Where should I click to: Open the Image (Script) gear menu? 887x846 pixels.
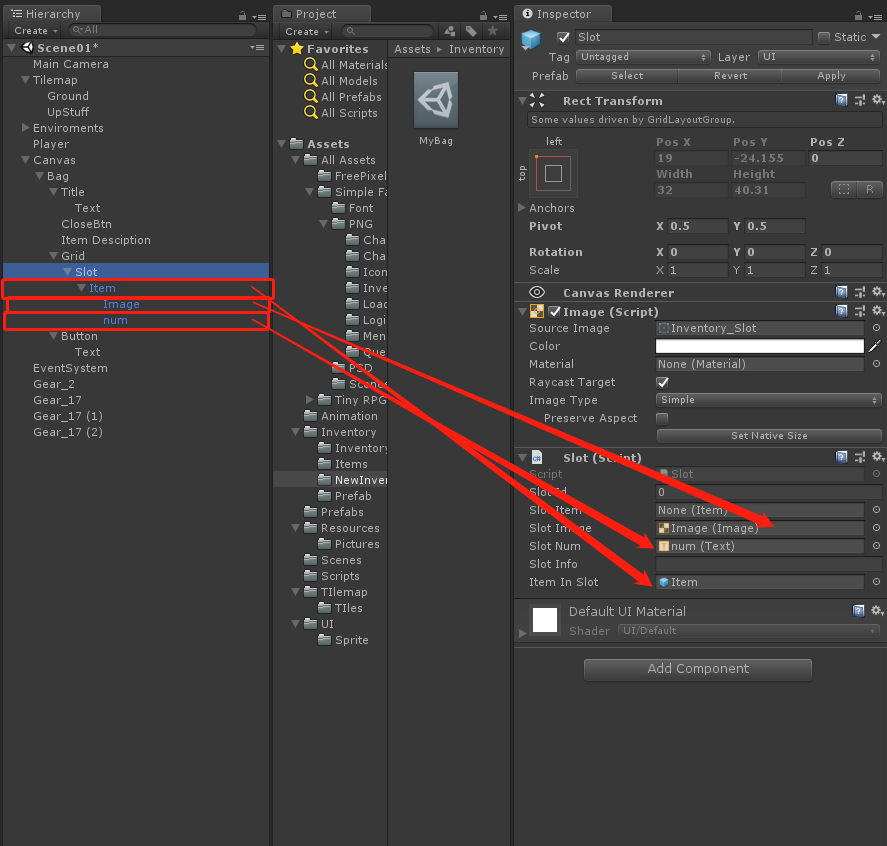(x=877, y=310)
